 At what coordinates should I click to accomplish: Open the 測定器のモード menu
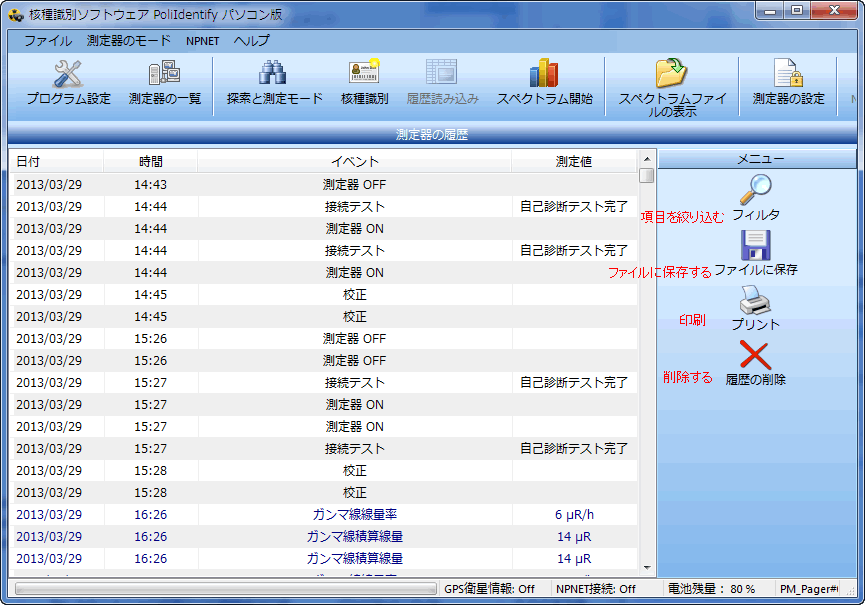[x=129, y=41]
